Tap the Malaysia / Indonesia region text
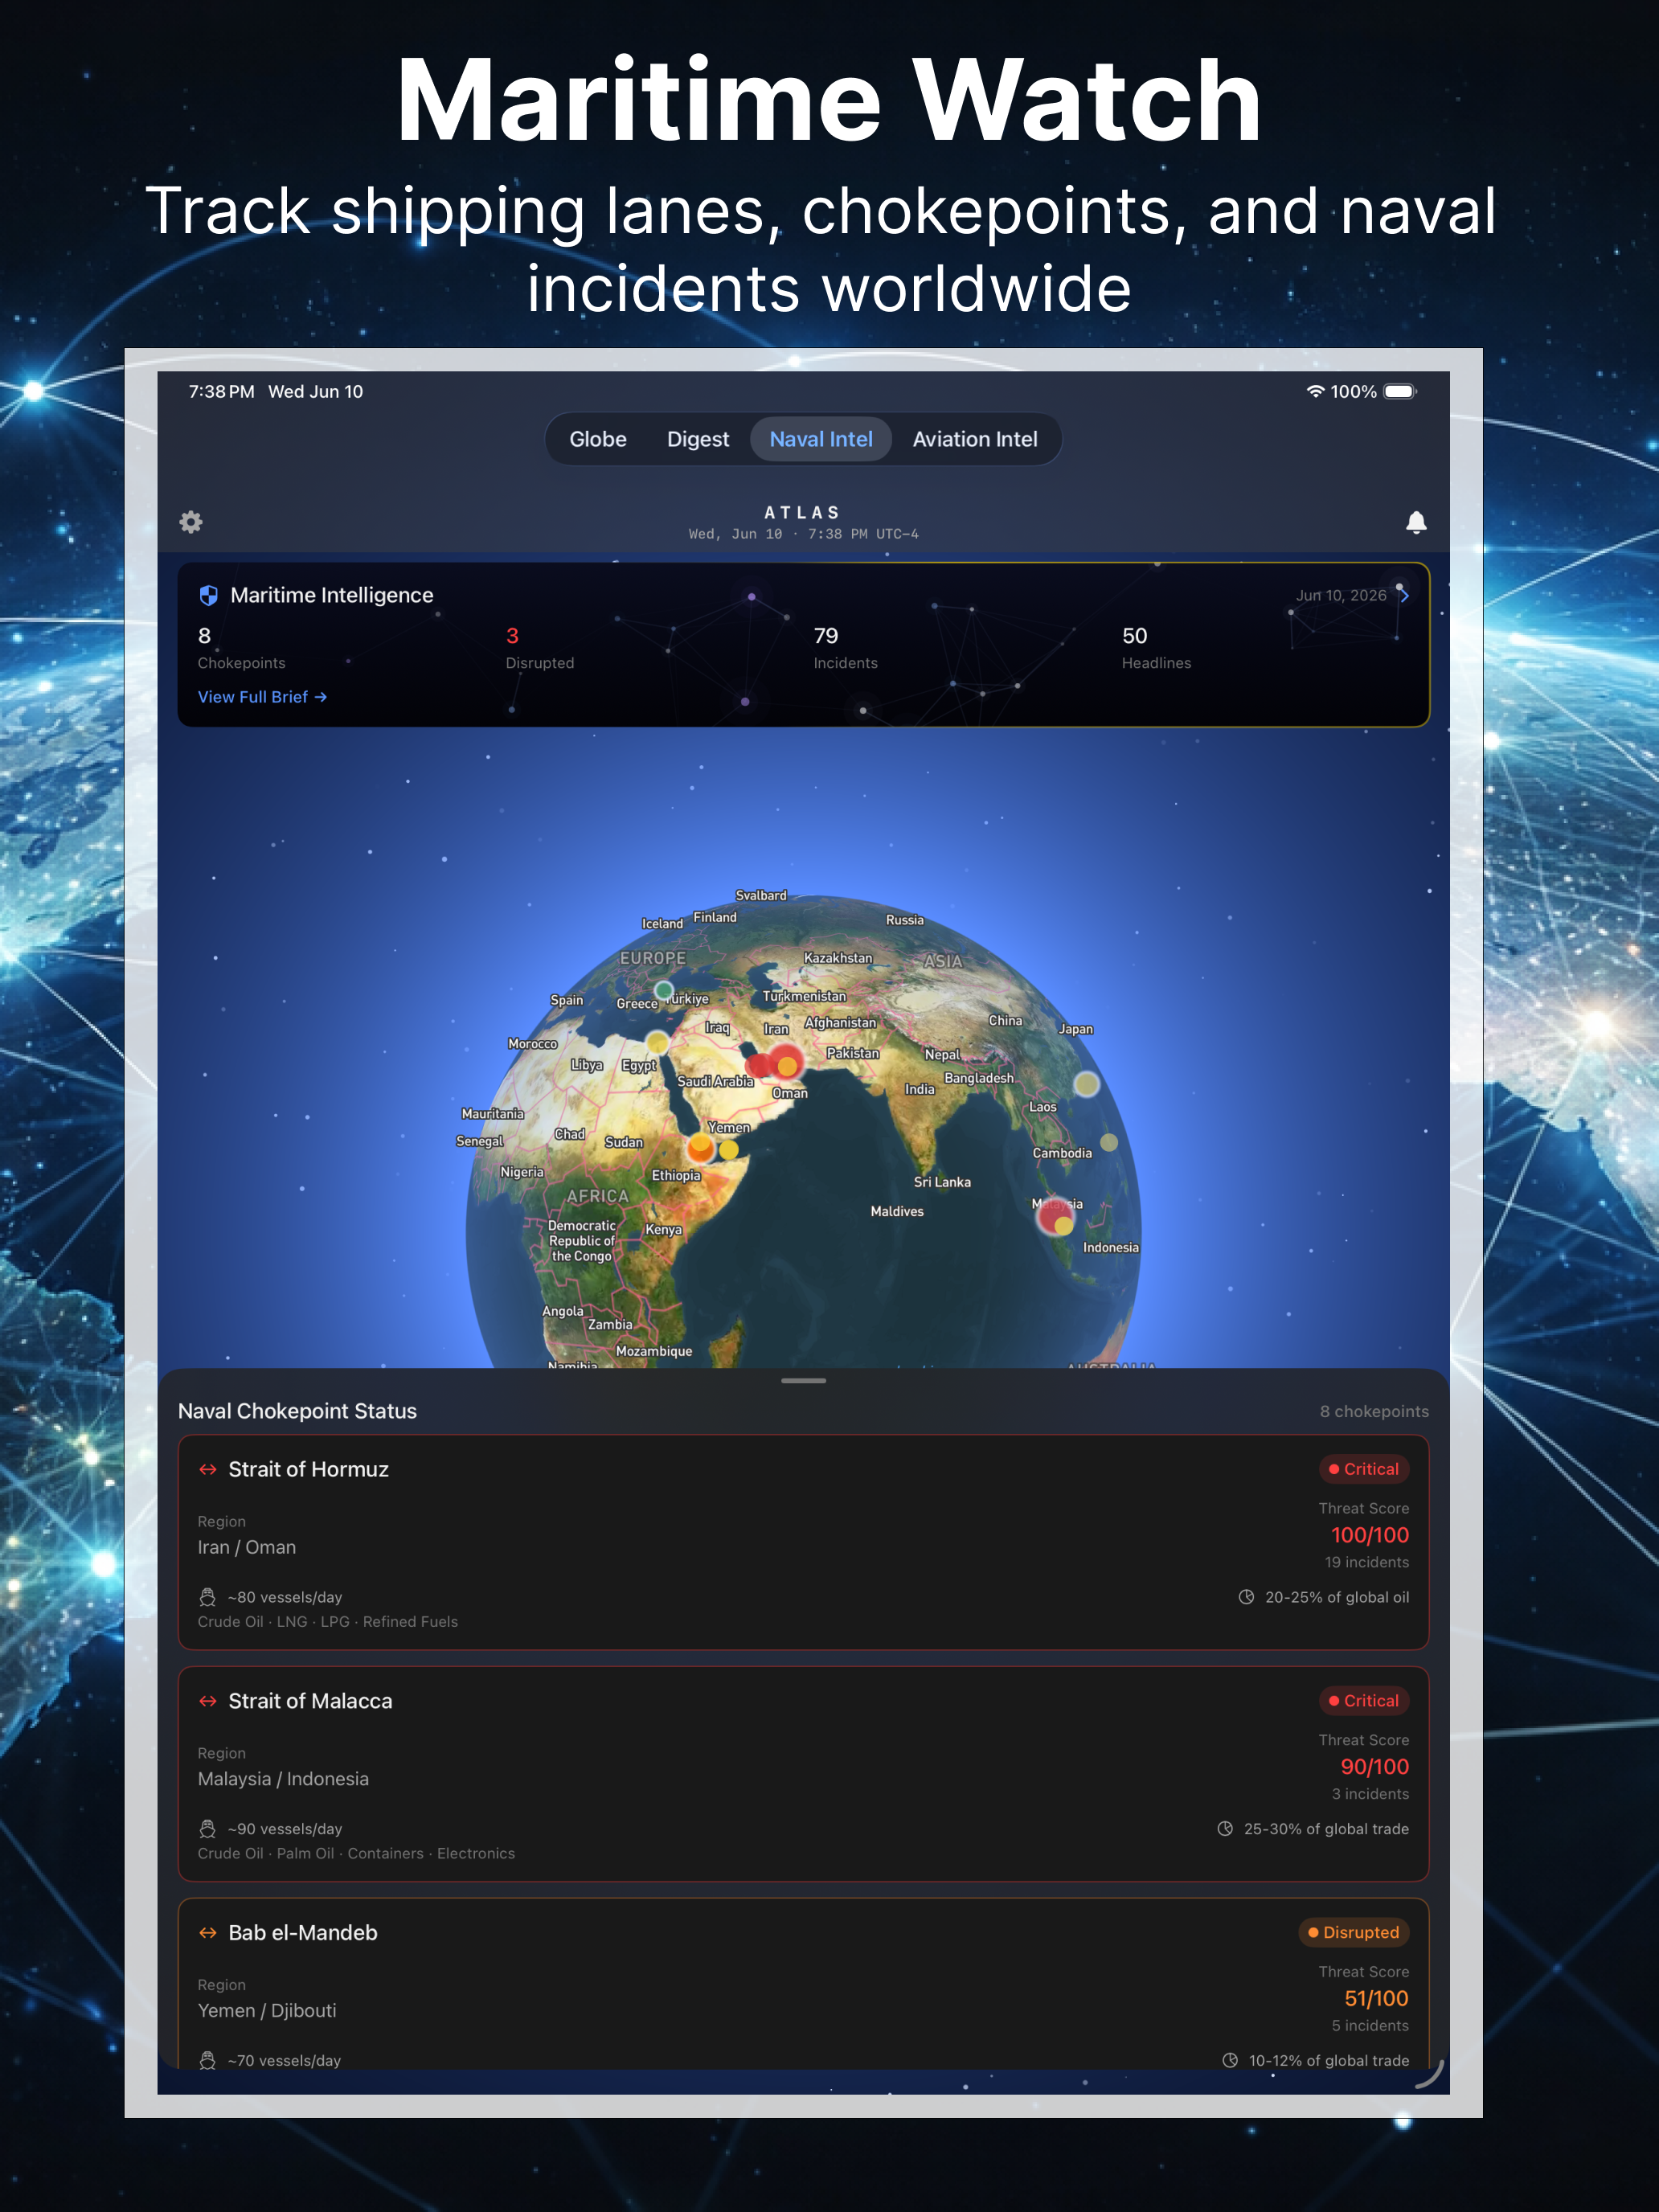This screenshot has width=1659, height=2212. (283, 1779)
